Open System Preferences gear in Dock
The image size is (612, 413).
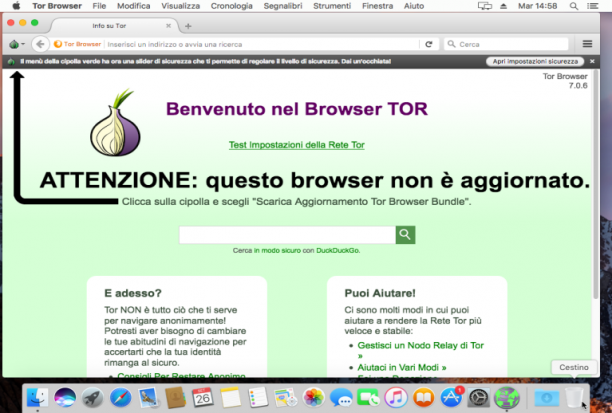click(x=479, y=398)
